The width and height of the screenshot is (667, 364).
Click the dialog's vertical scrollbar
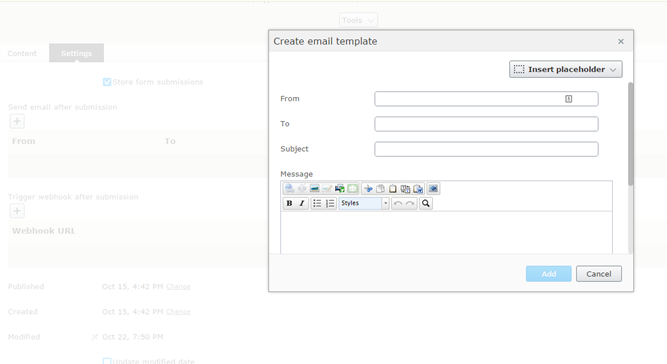[630, 134]
